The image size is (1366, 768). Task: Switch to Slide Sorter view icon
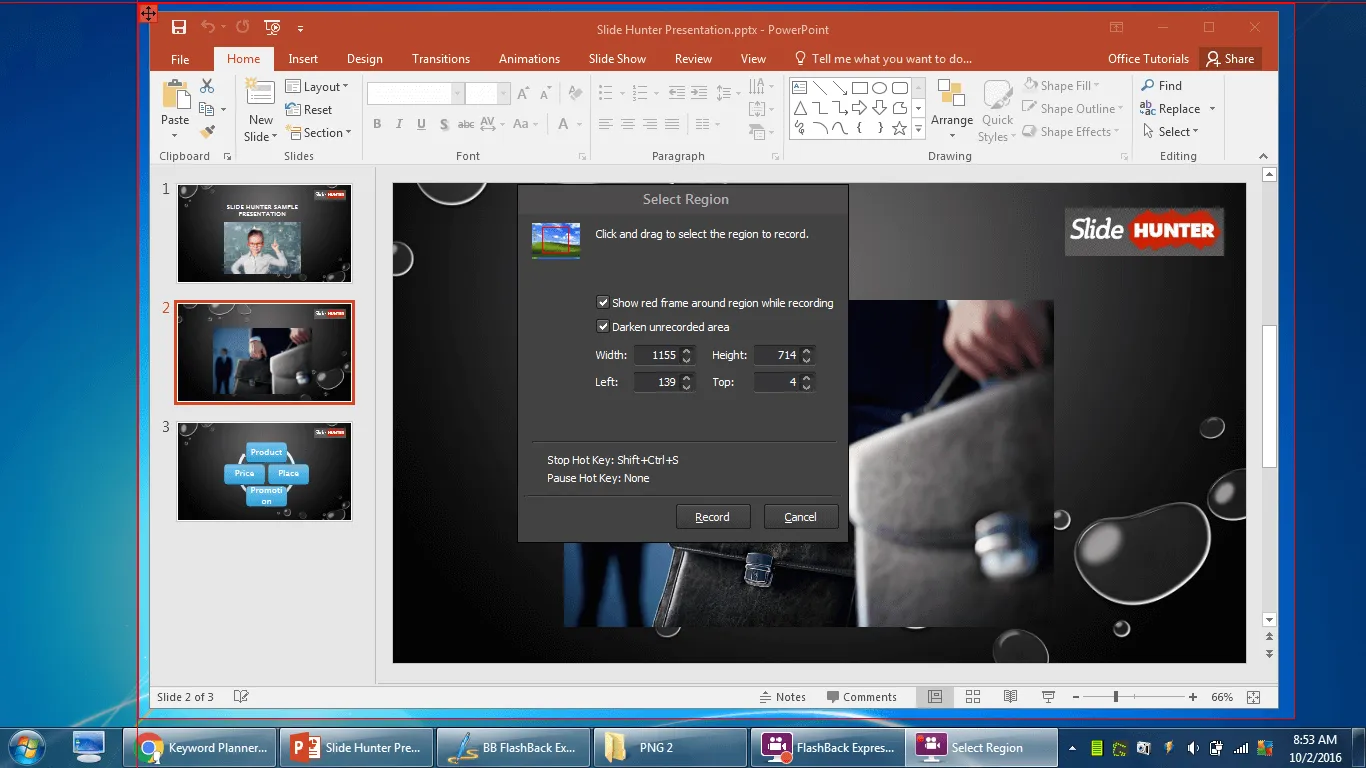[972, 697]
